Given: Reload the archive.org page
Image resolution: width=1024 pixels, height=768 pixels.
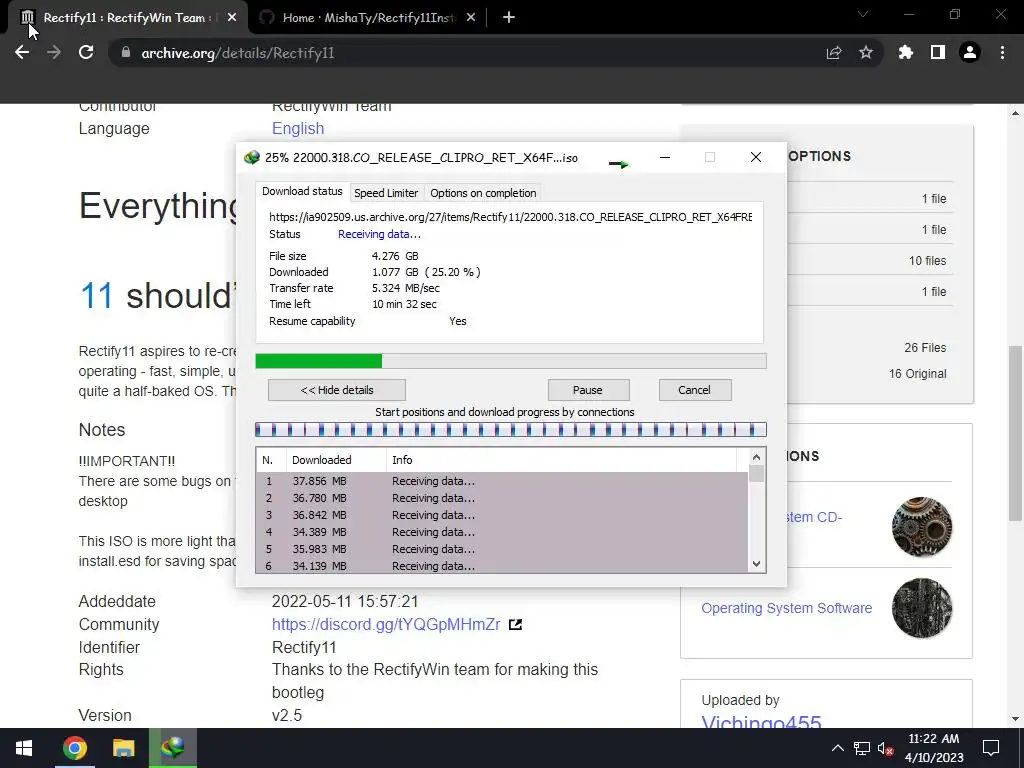Looking at the screenshot, I should 86,52.
